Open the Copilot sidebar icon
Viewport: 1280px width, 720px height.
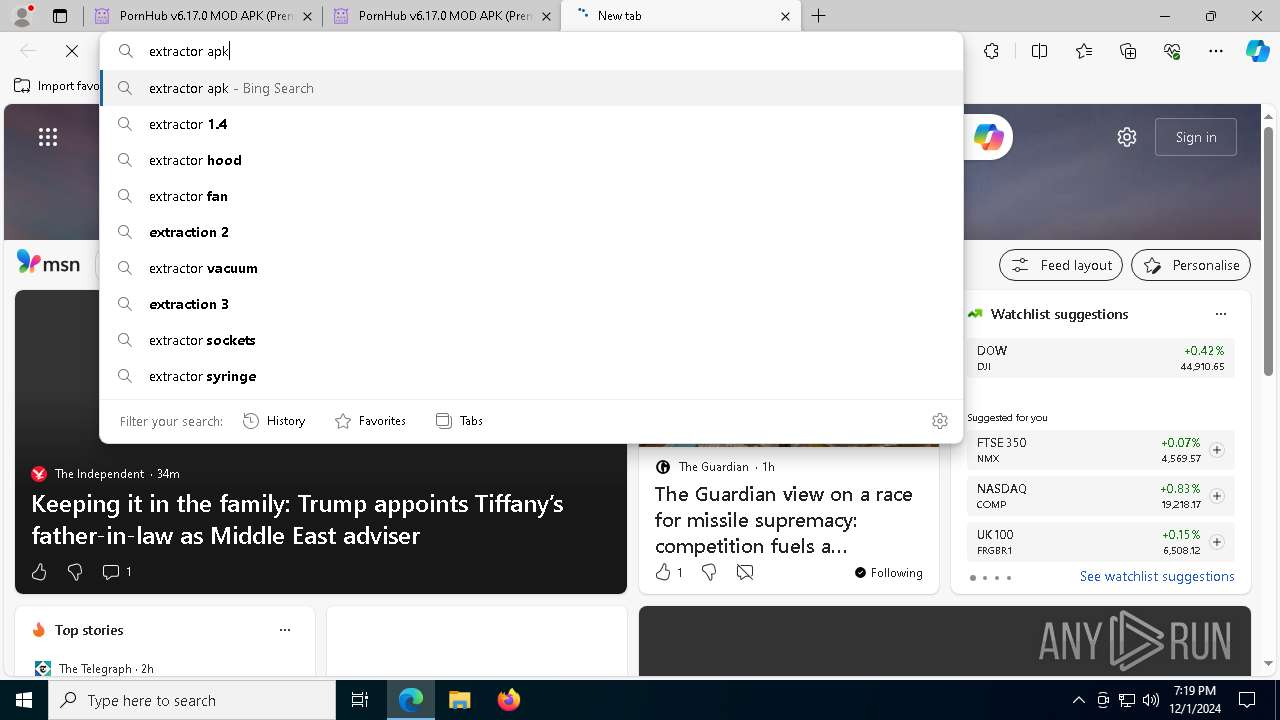click(x=1257, y=51)
